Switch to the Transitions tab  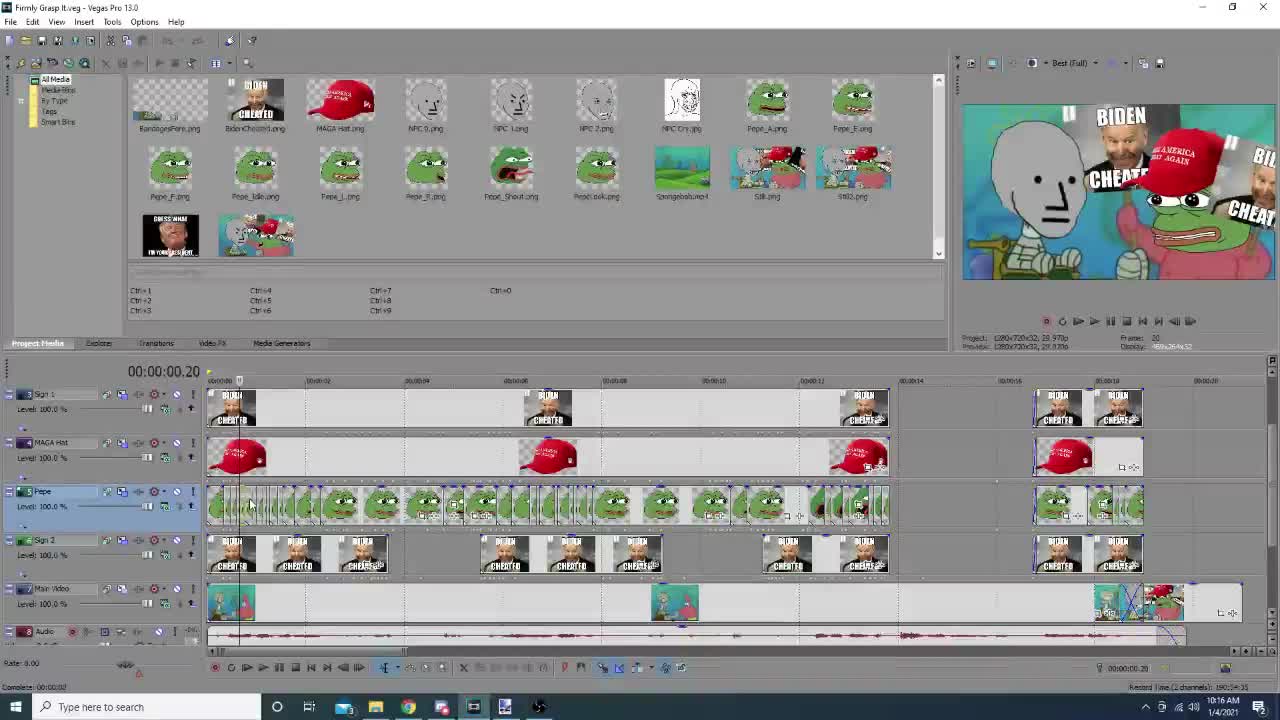(x=156, y=343)
